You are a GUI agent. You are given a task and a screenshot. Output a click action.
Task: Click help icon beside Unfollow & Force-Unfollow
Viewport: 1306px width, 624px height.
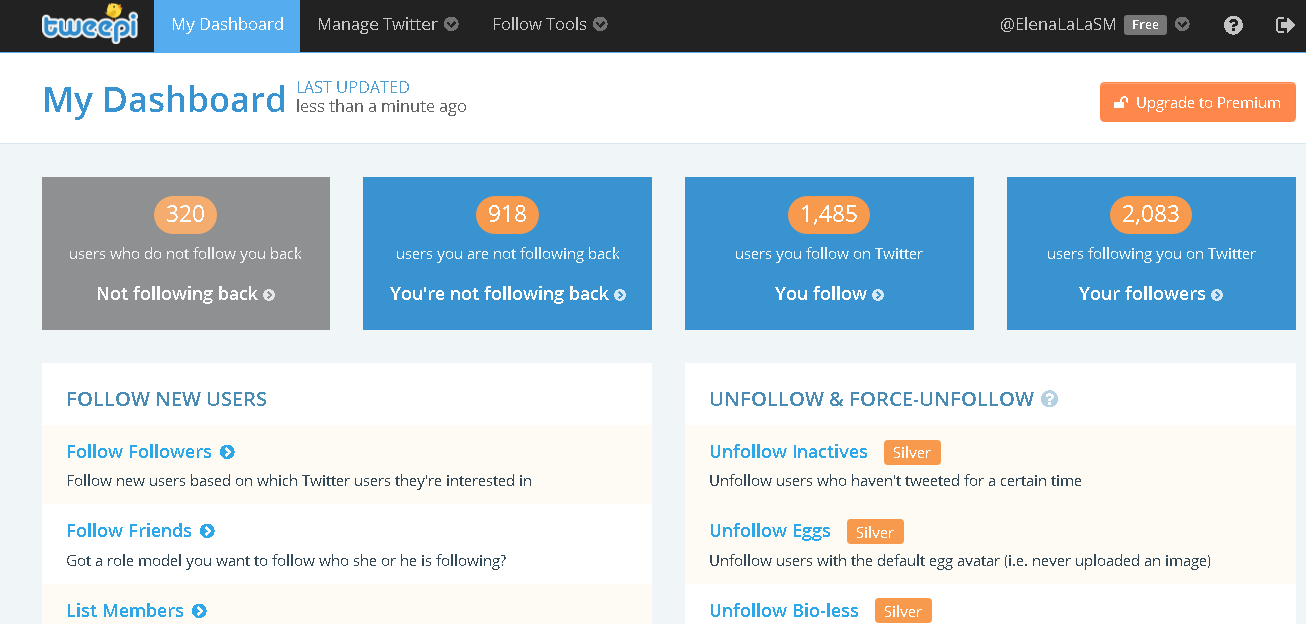(1049, 398)
